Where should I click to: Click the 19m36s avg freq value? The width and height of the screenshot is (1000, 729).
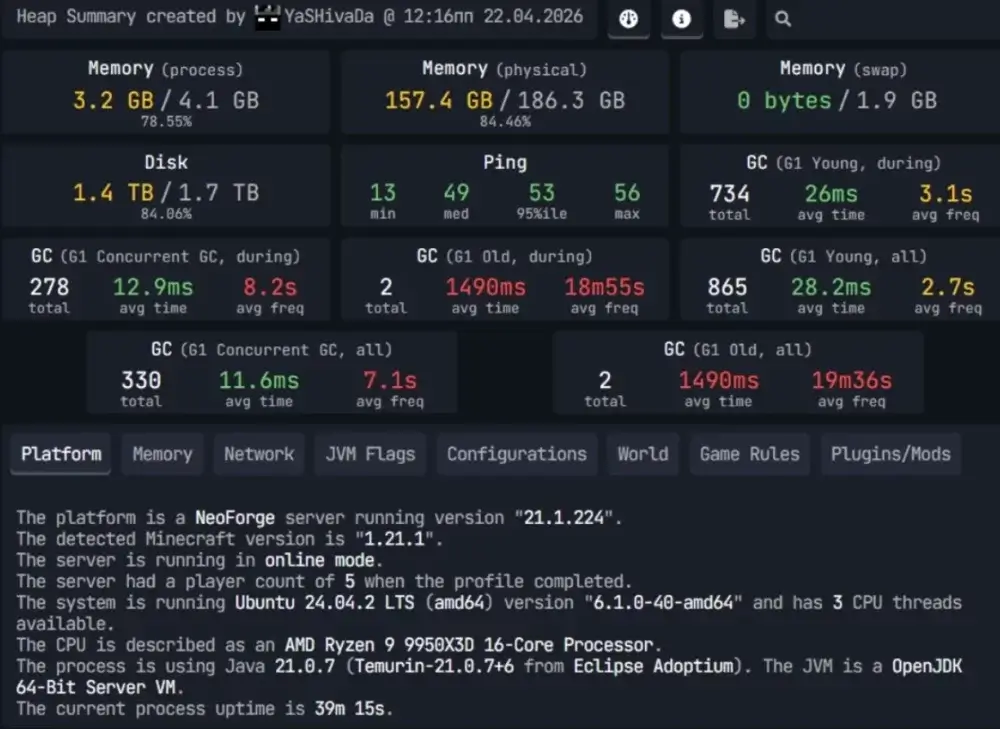coord(851,380)
